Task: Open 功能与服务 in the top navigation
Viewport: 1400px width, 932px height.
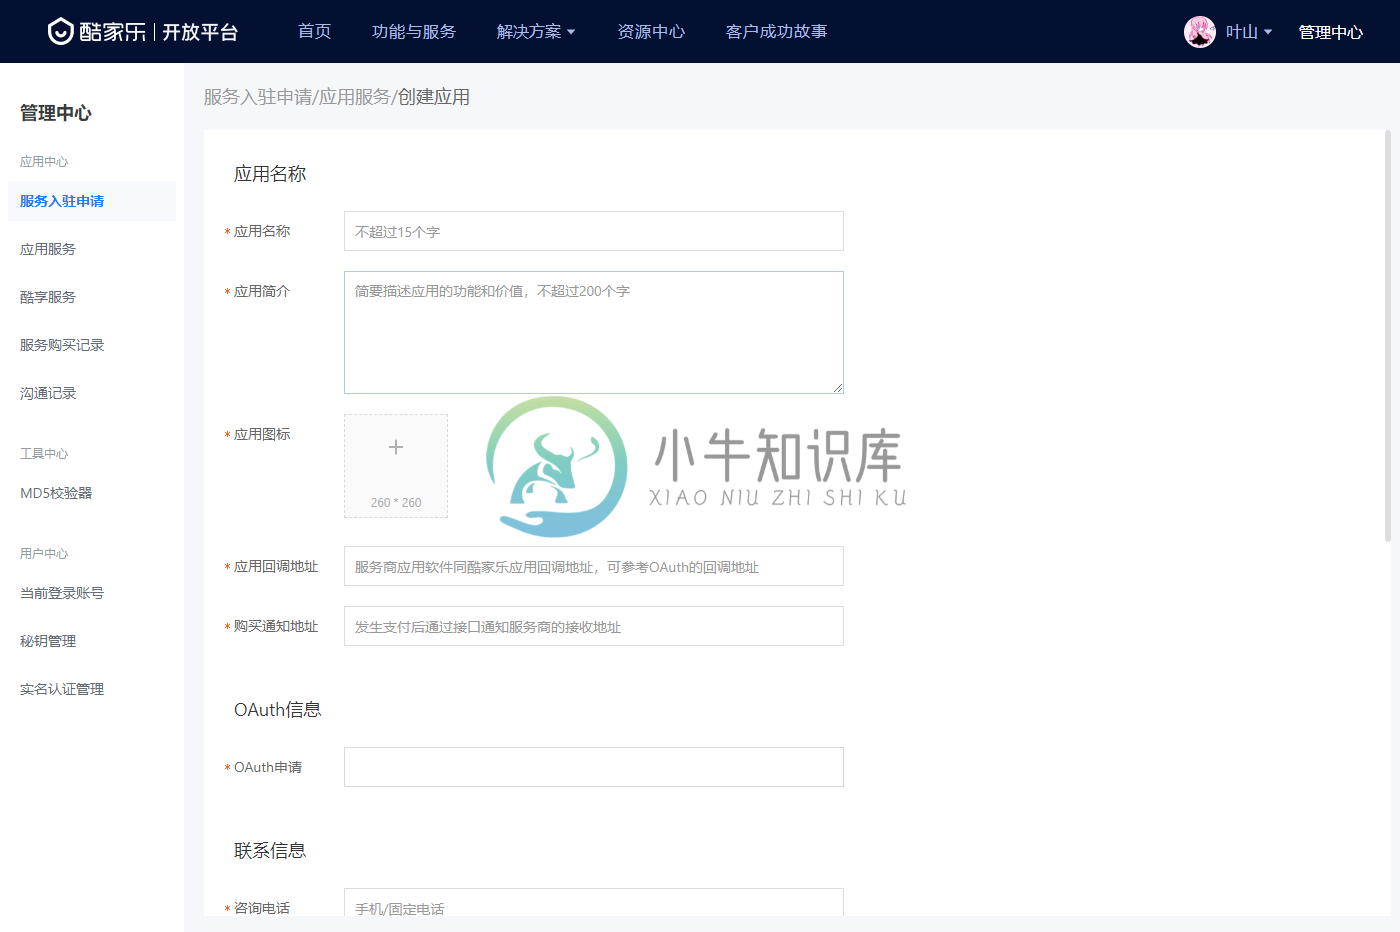Action: point(414,32)
